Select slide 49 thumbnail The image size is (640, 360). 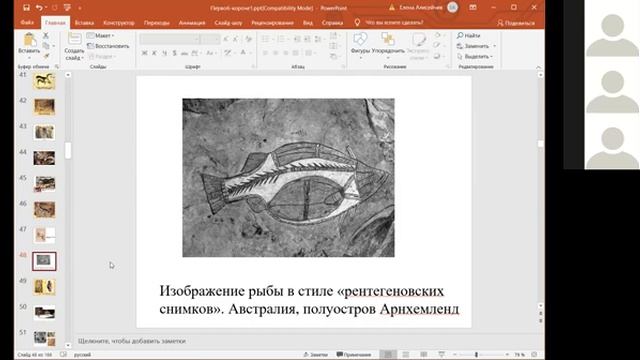[44, 287]
